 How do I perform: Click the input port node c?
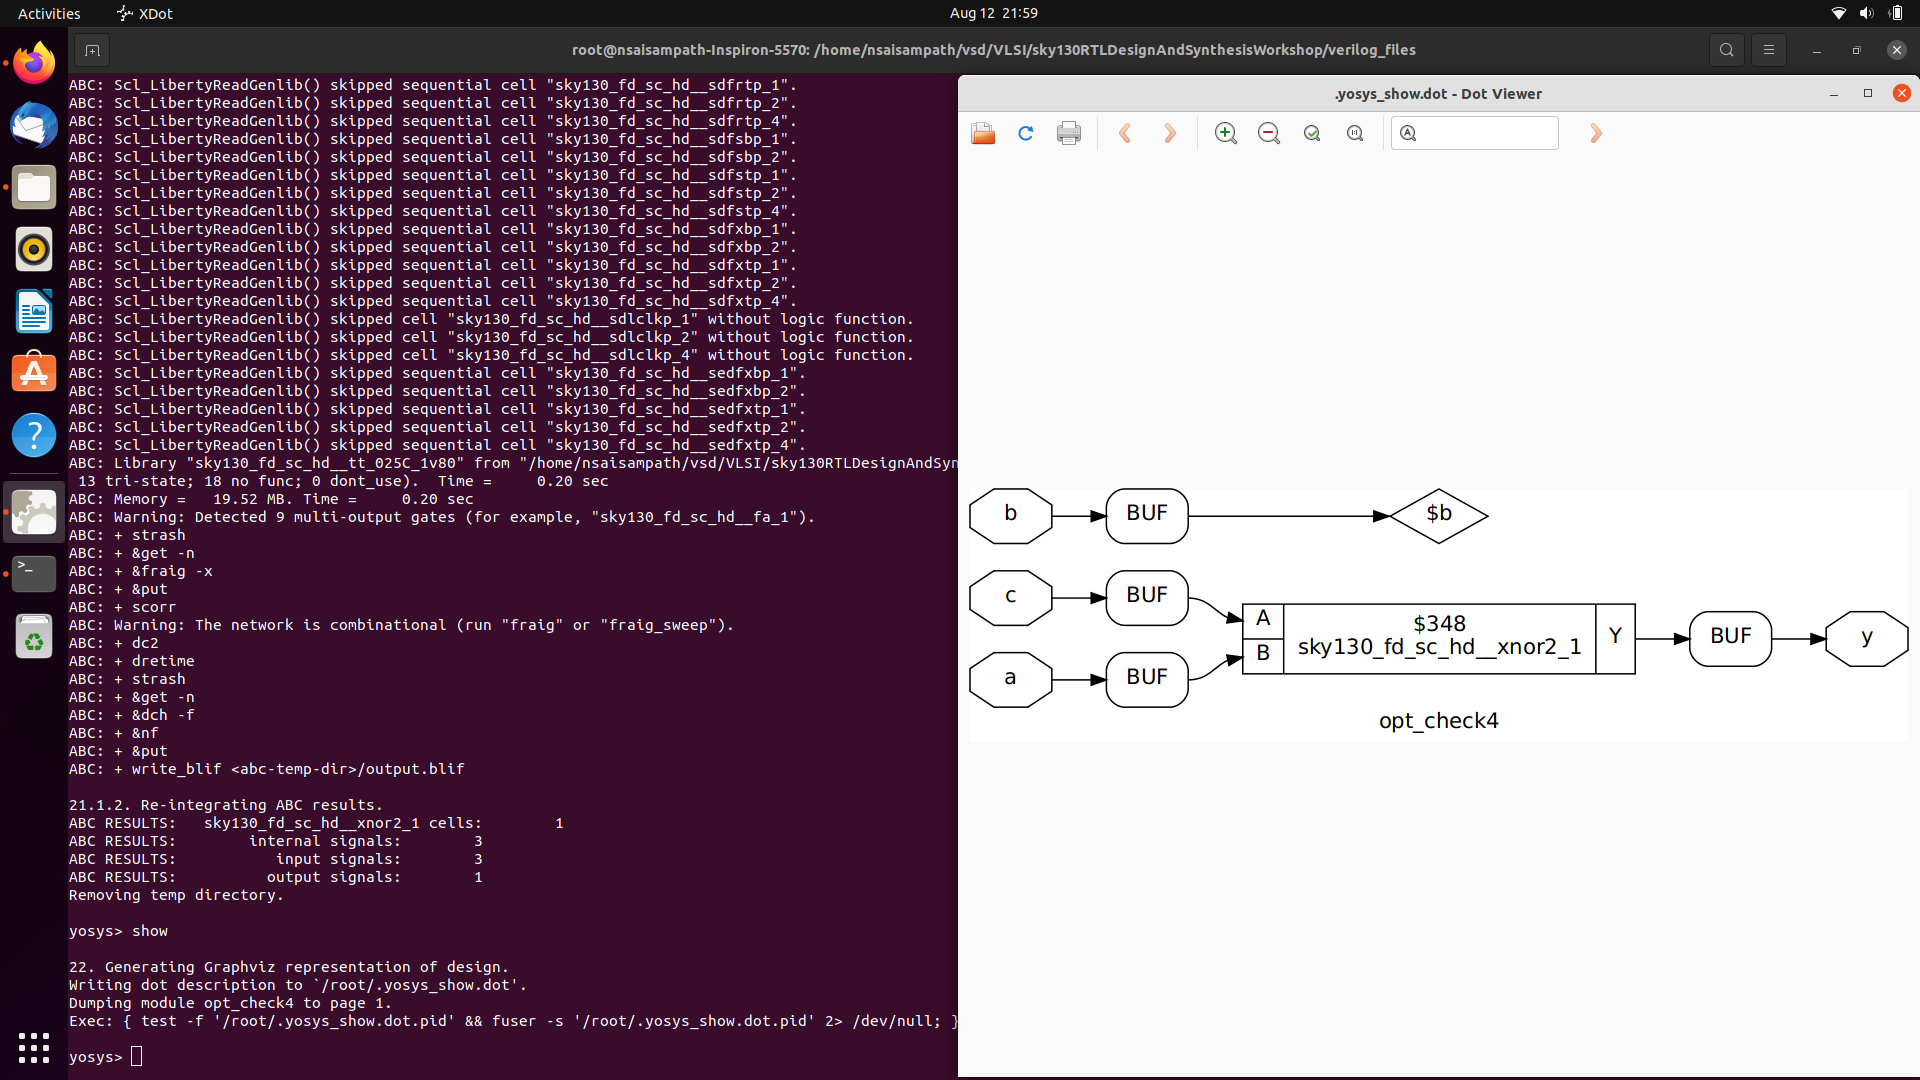[x=1011, y=598]
